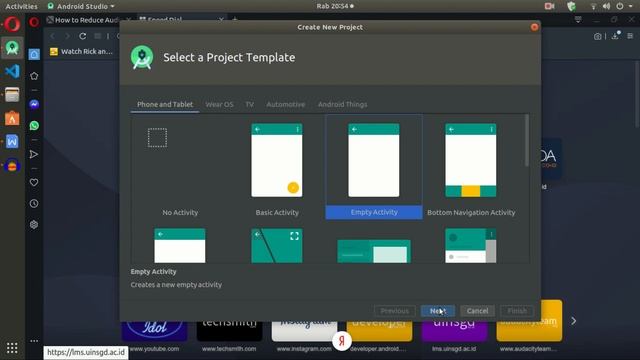Click the Opera menu logo in the browser
640x360 pixels.
[x=34, y=22]
